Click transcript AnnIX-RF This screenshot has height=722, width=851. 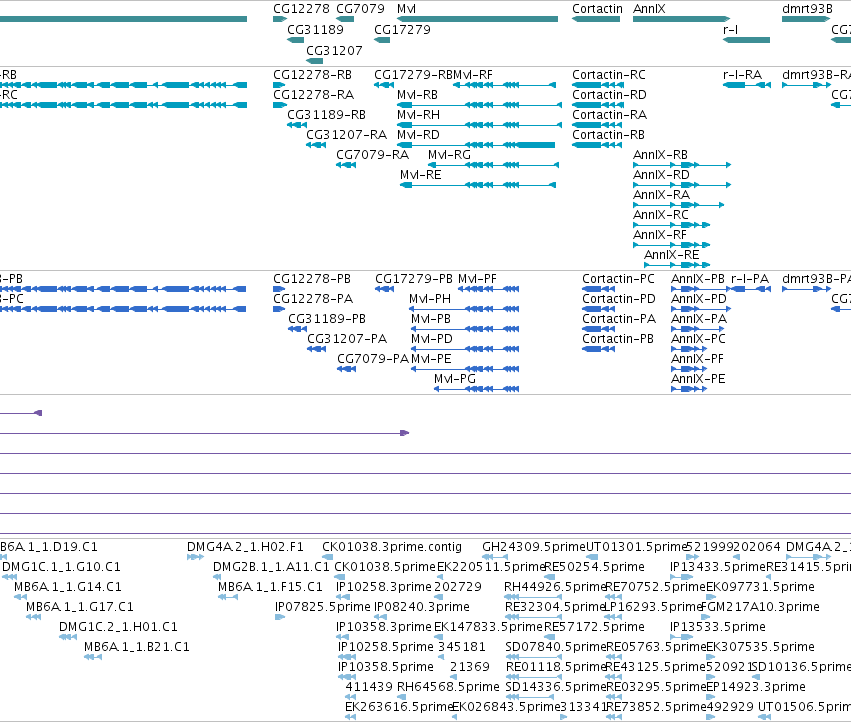660,235
